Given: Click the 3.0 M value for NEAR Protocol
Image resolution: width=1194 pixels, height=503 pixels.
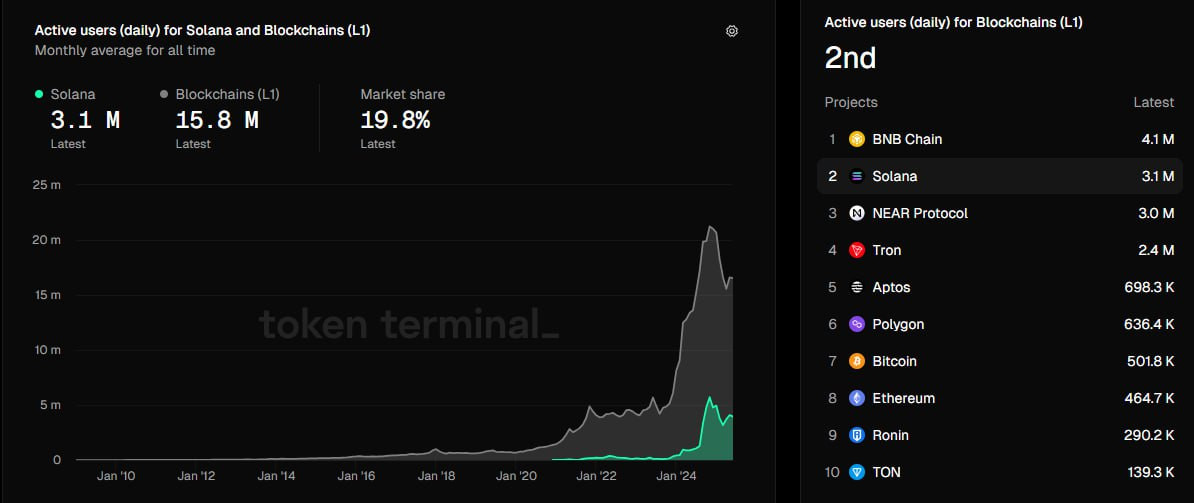Looking at the screenshot, I should [1157, 214].
